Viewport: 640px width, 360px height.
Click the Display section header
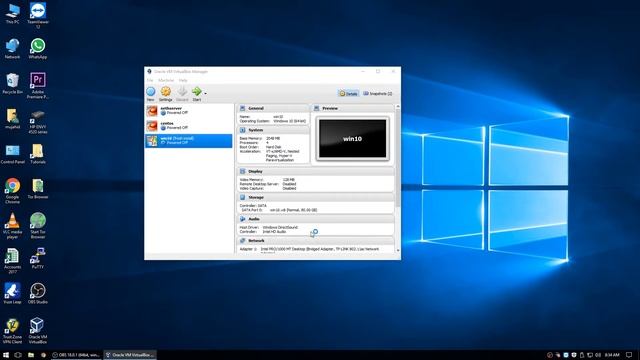pyautogui.click(x=316, y=171)
